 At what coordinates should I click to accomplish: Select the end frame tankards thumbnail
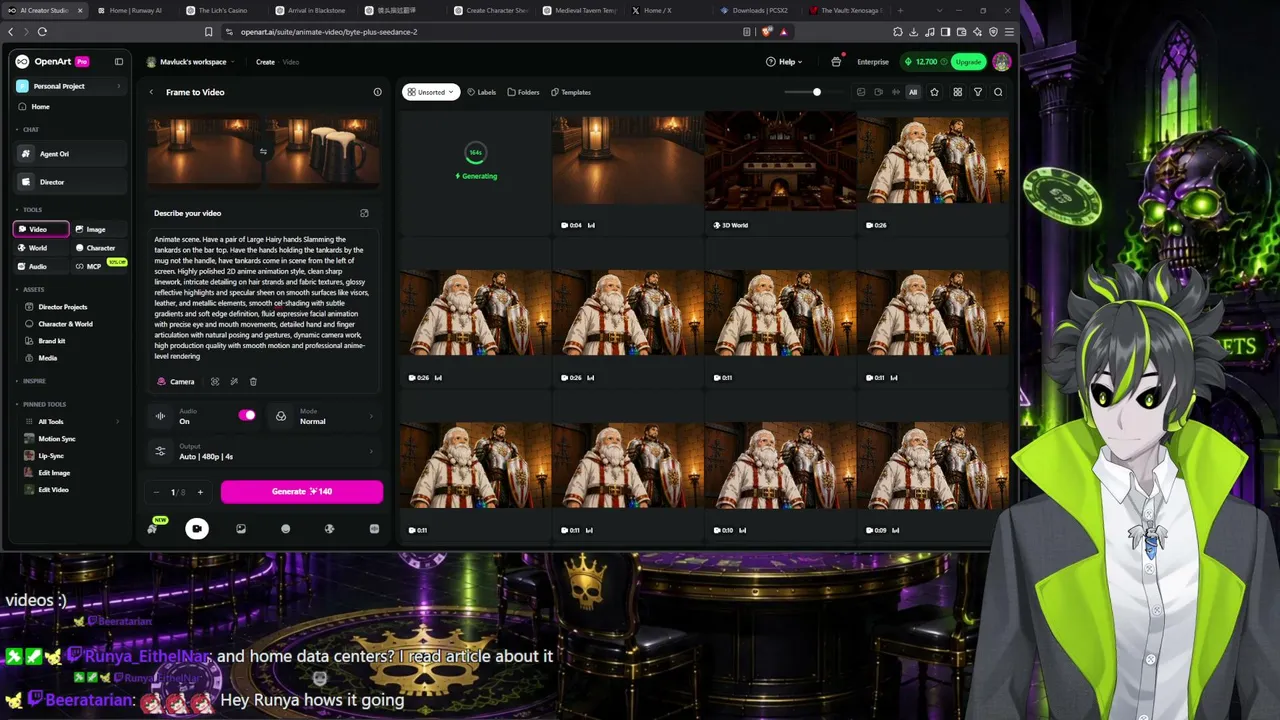[322, 152]
